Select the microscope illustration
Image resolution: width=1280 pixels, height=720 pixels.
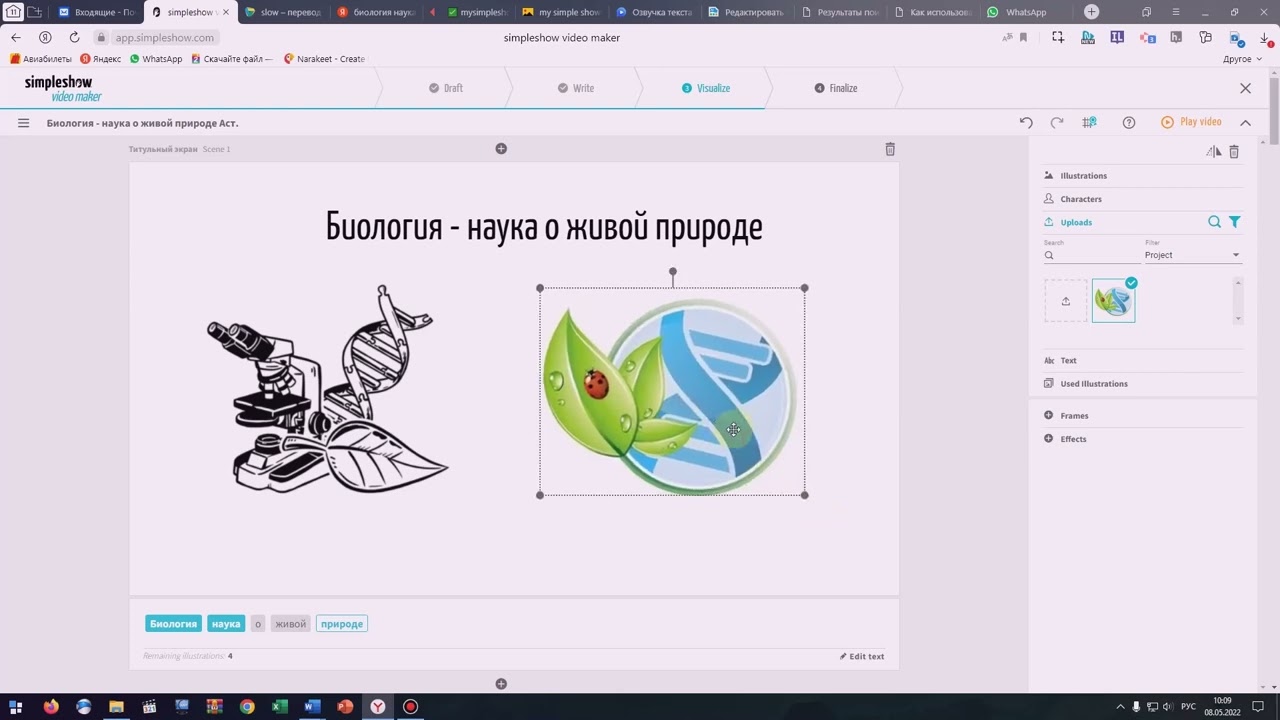pyautogui.click(x=328, y=389)
